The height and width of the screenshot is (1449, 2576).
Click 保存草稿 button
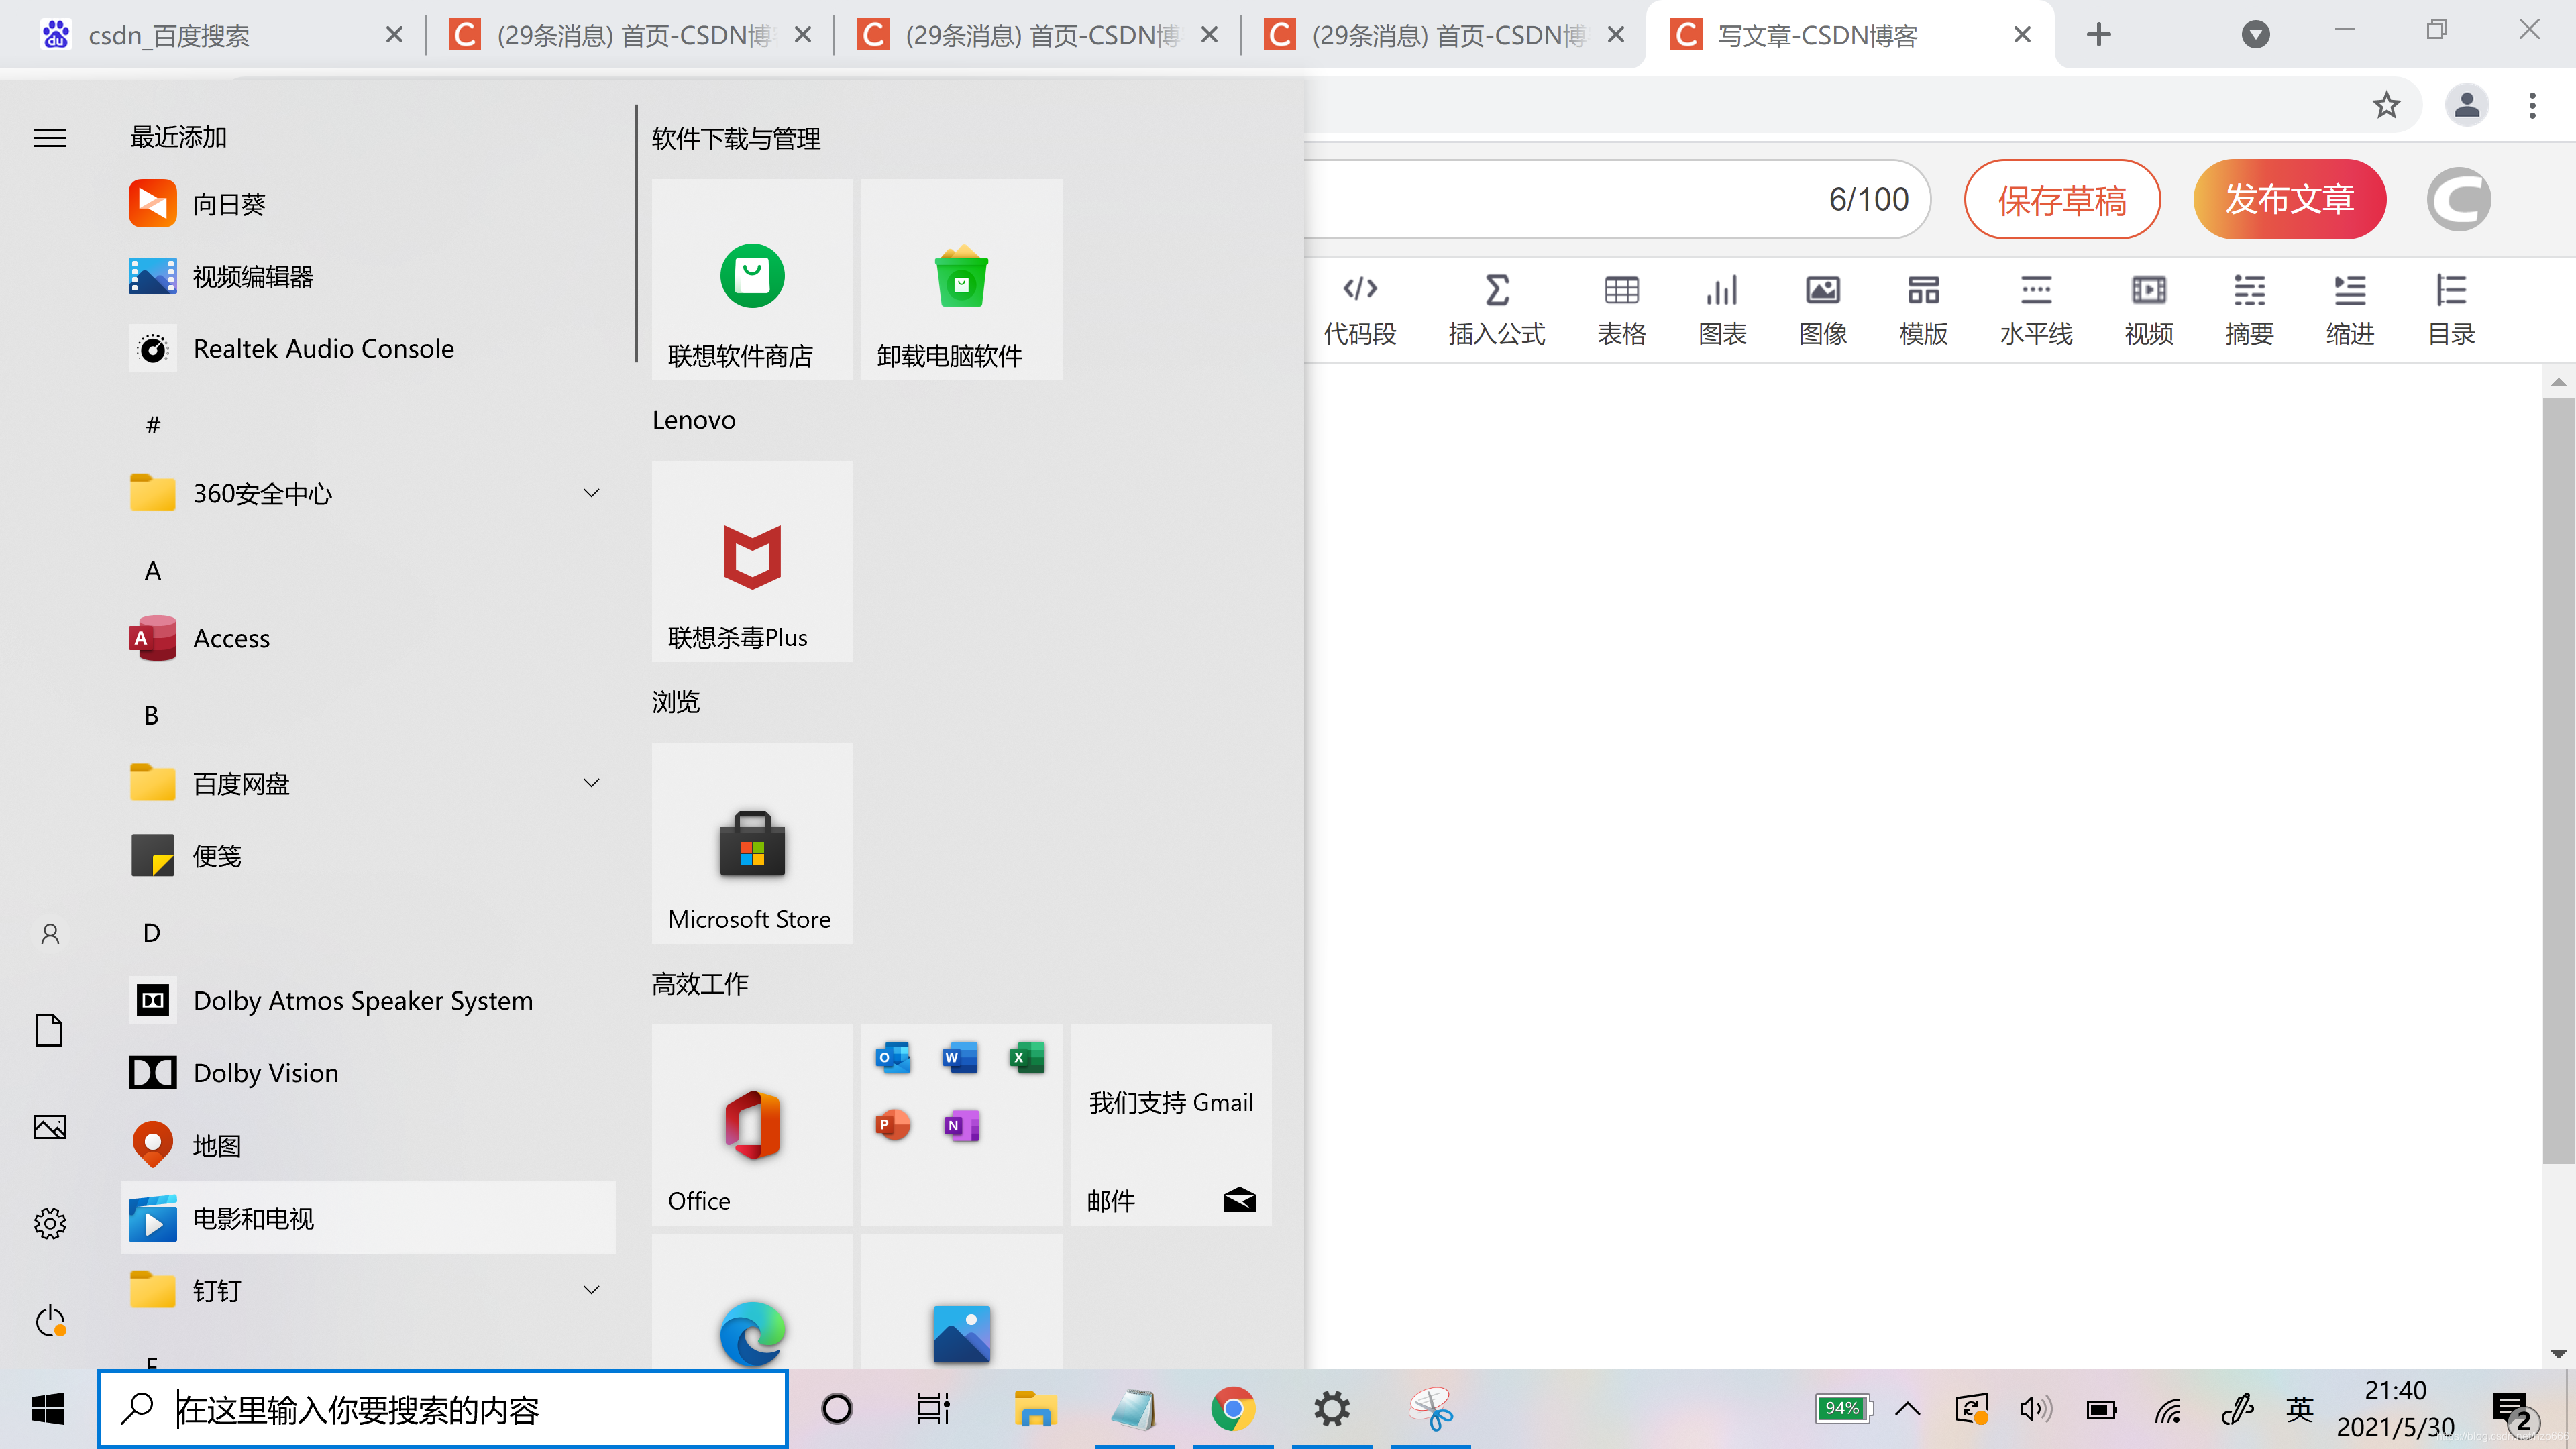[x=2062, y=199]
